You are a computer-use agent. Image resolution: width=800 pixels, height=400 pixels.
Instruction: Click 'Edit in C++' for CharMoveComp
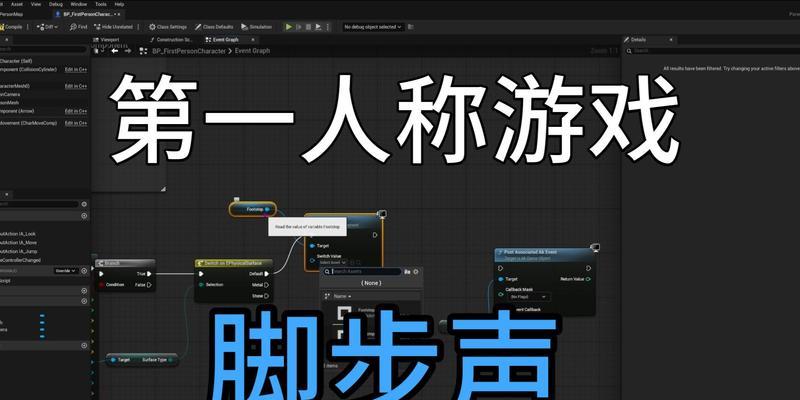click(76, 123)
